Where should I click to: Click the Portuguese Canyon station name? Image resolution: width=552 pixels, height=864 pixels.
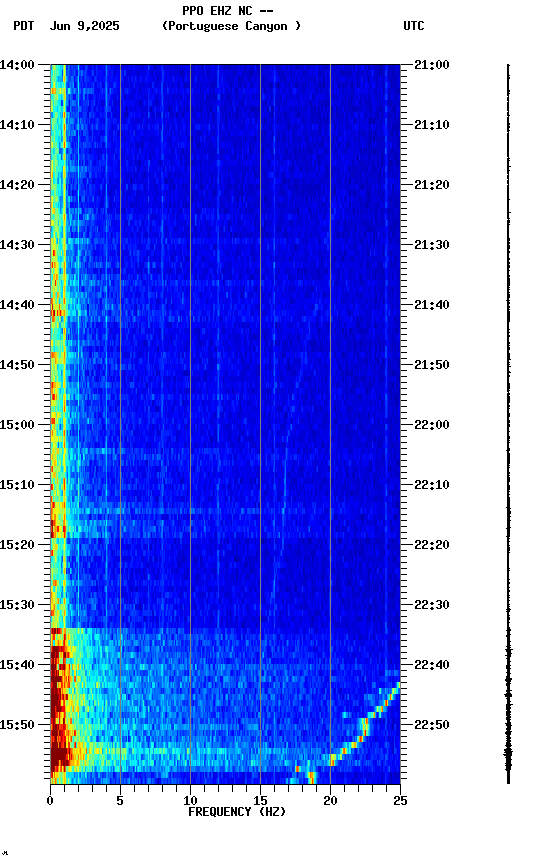[x=231, y=26]
